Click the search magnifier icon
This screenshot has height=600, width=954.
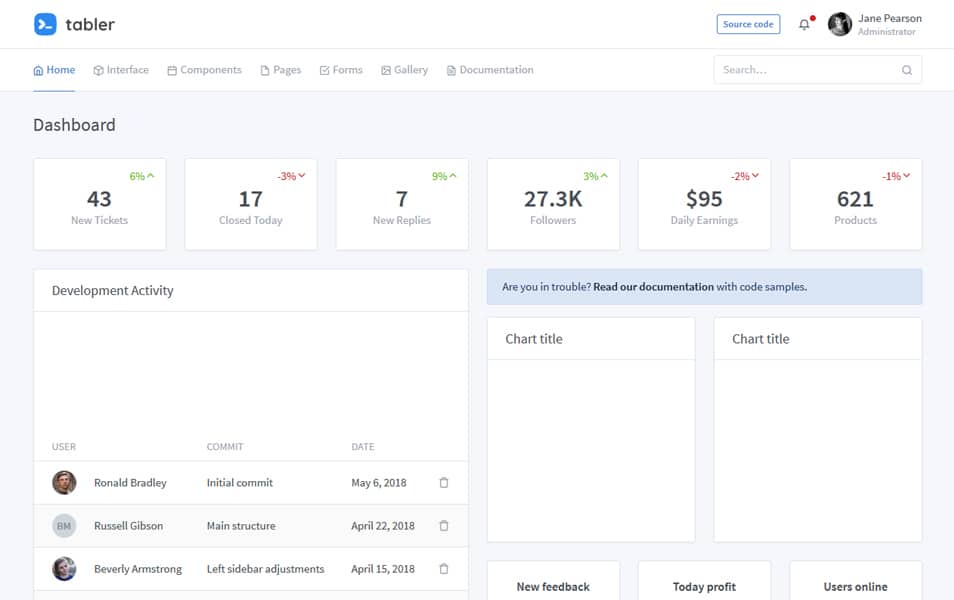coord(907,70)
